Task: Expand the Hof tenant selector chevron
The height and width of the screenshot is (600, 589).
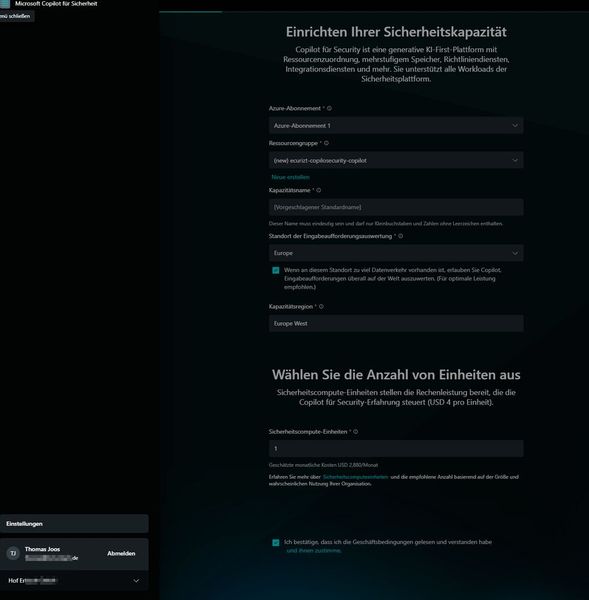Action: click(136, 580)
